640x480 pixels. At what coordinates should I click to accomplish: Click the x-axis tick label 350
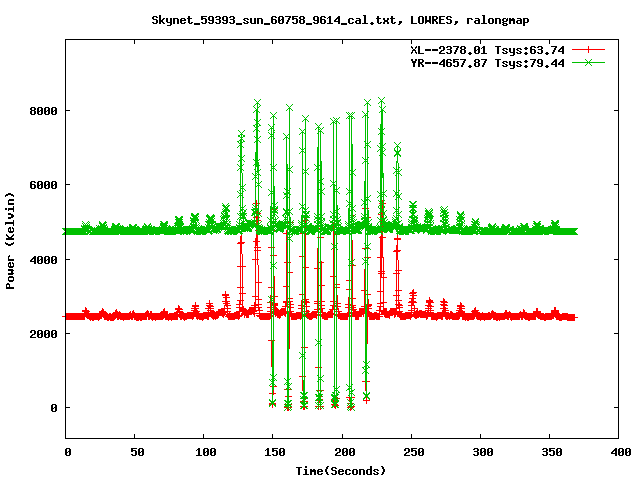click(552, 452)
